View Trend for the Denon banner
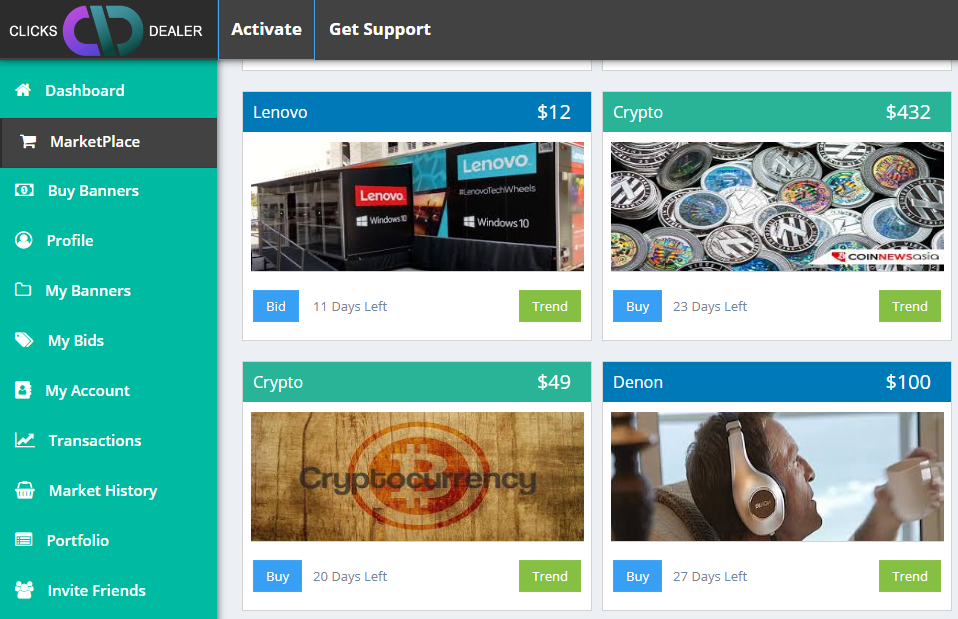The image size is (958, 619). (x=910, y=576)
